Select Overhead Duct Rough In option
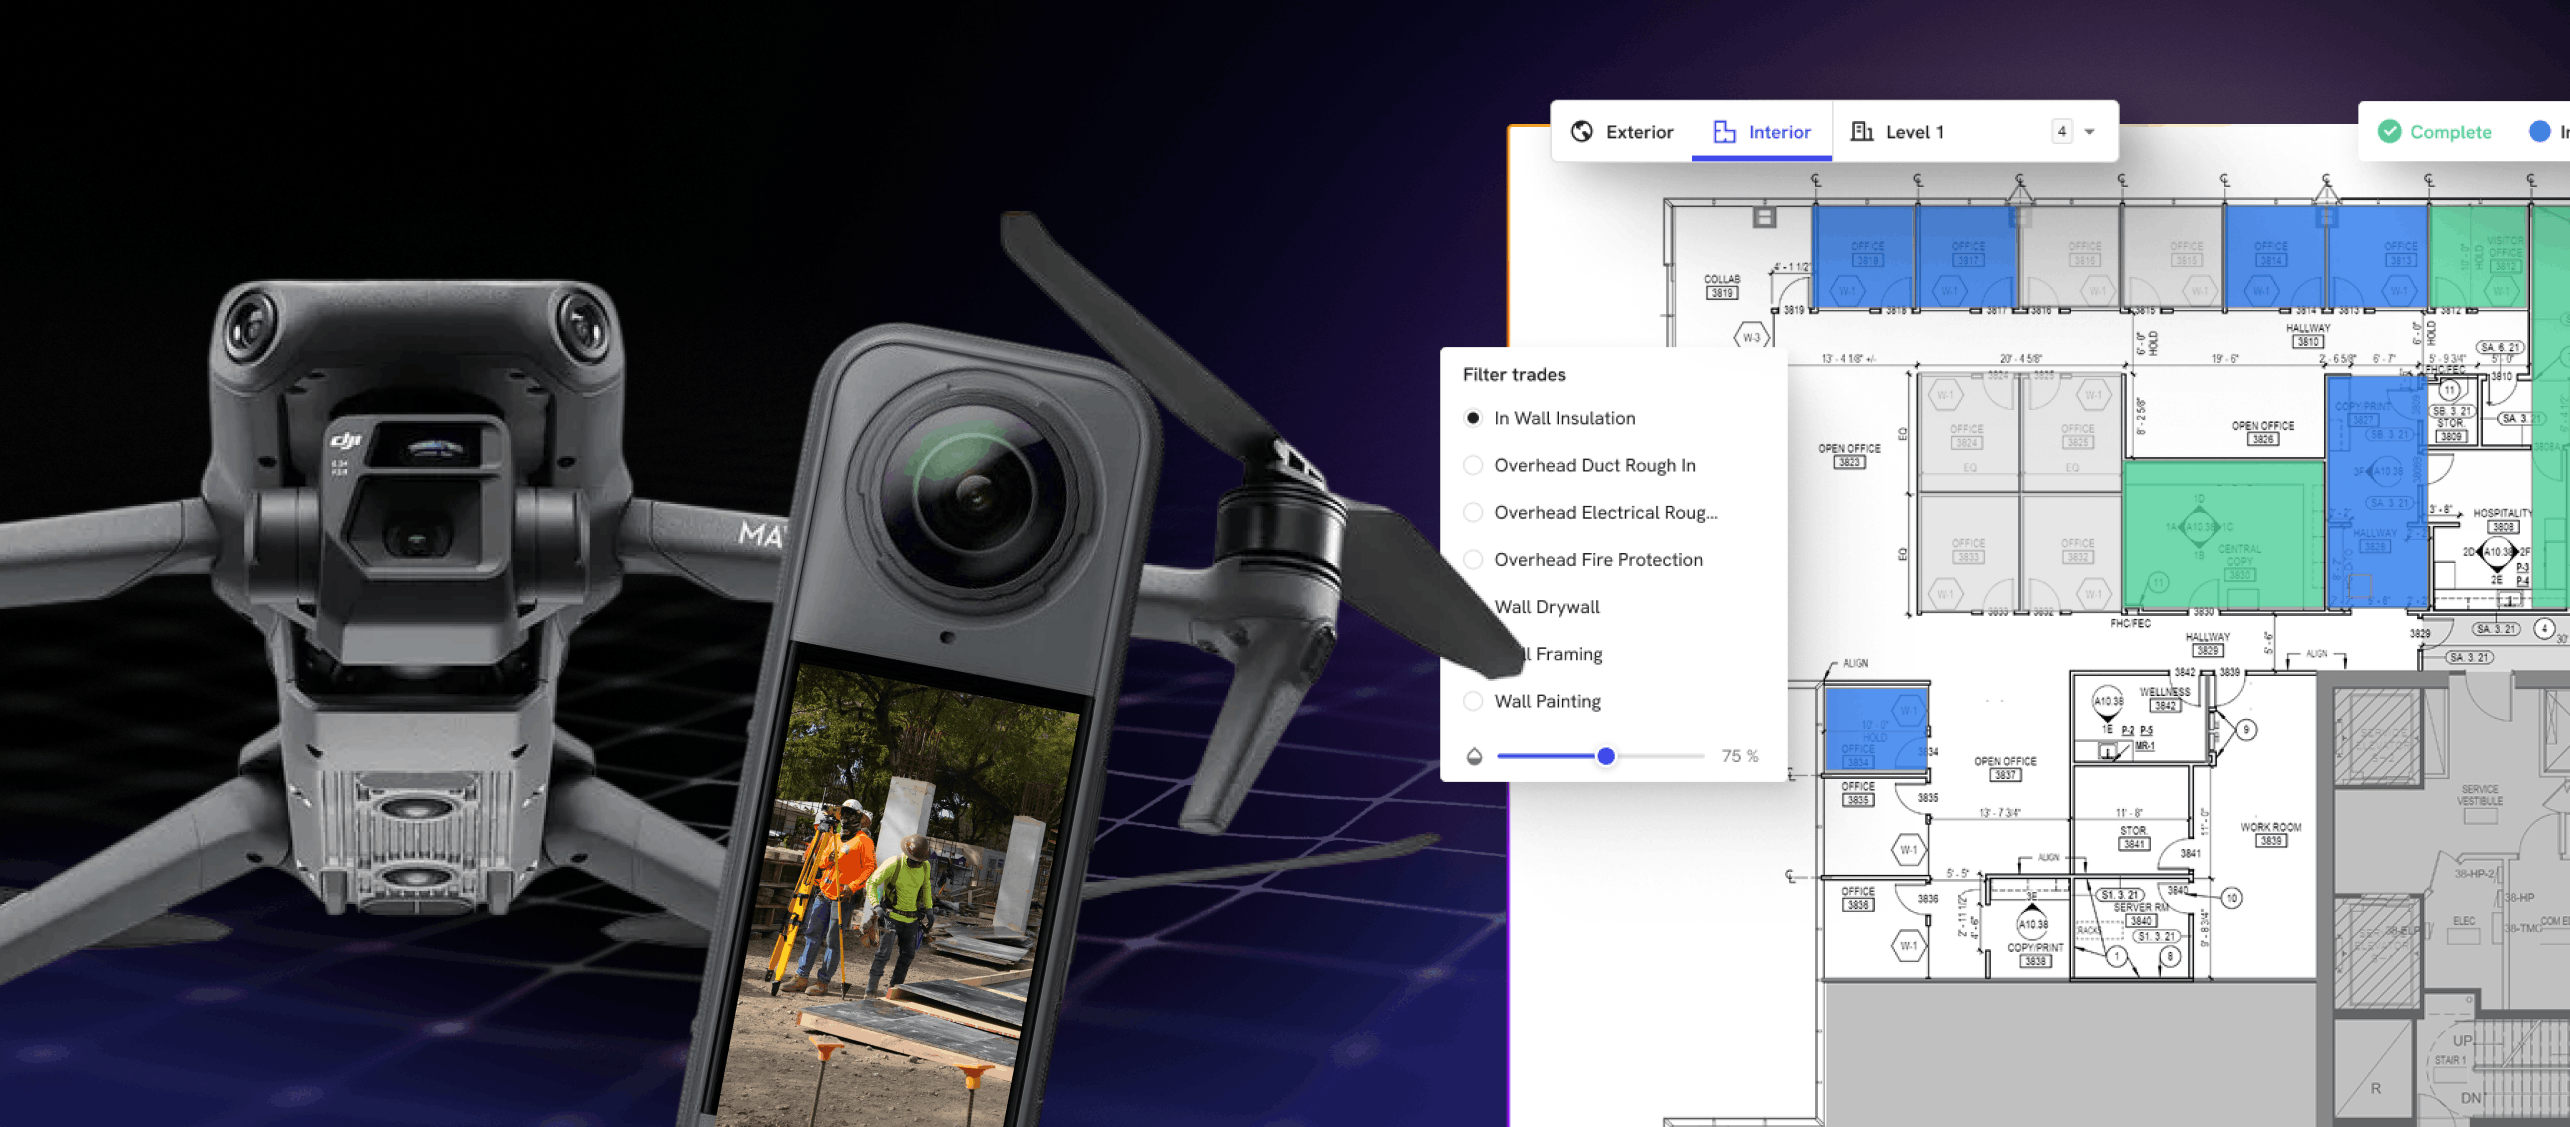The height and width of the screenshot is (1127, 2570). [x=1473, y=465]
